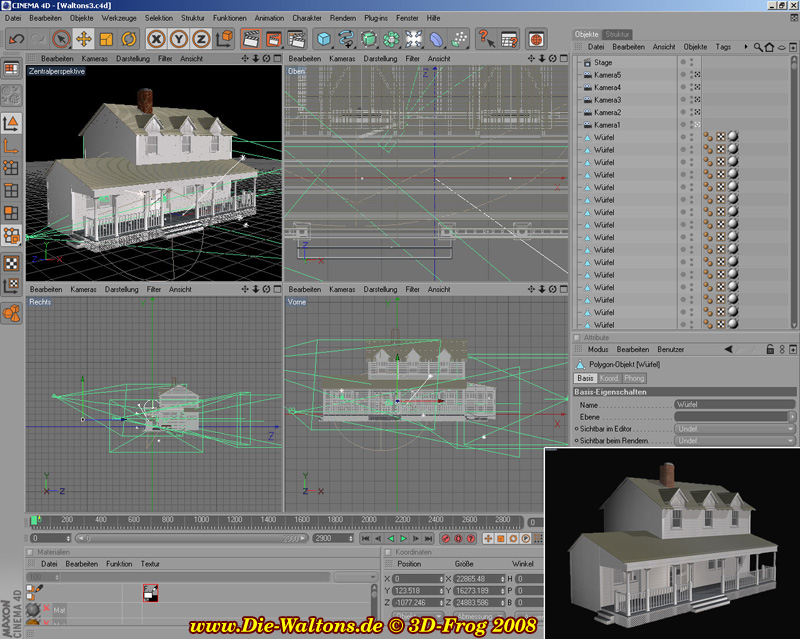
Task: Click the zoom-view icon of Vorne viewport
Action: [x=542, y=289]
